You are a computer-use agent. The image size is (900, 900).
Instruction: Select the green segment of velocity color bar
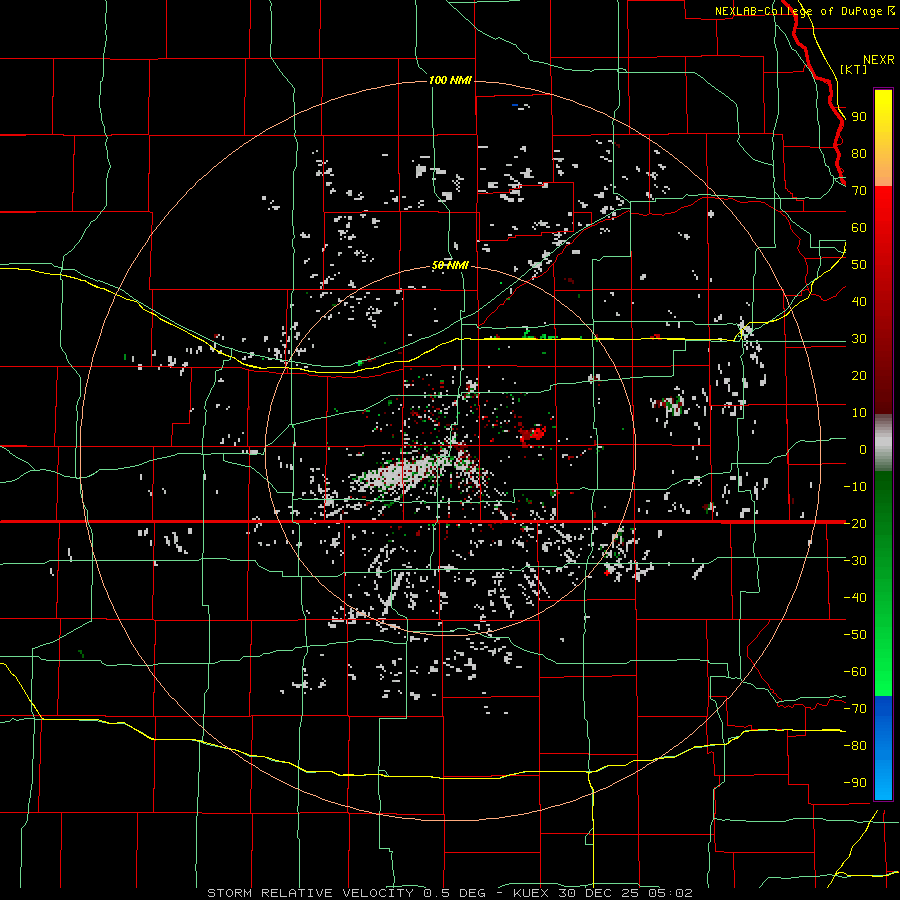pyautogui.click(x=883, y=583)
